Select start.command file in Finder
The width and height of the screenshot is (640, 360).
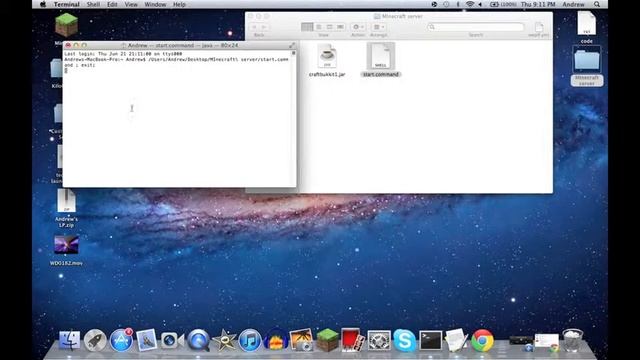(x=380, y=60)
